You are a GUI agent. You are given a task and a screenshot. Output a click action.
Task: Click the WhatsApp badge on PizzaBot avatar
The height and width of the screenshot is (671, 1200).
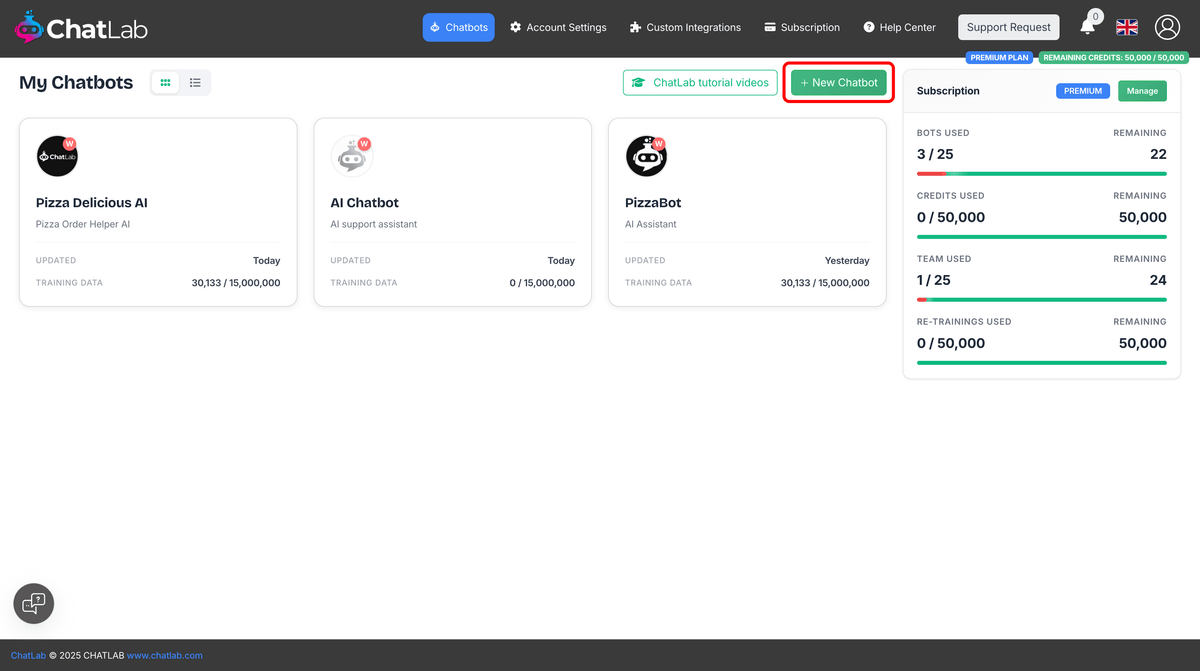(x=660, y=142)
